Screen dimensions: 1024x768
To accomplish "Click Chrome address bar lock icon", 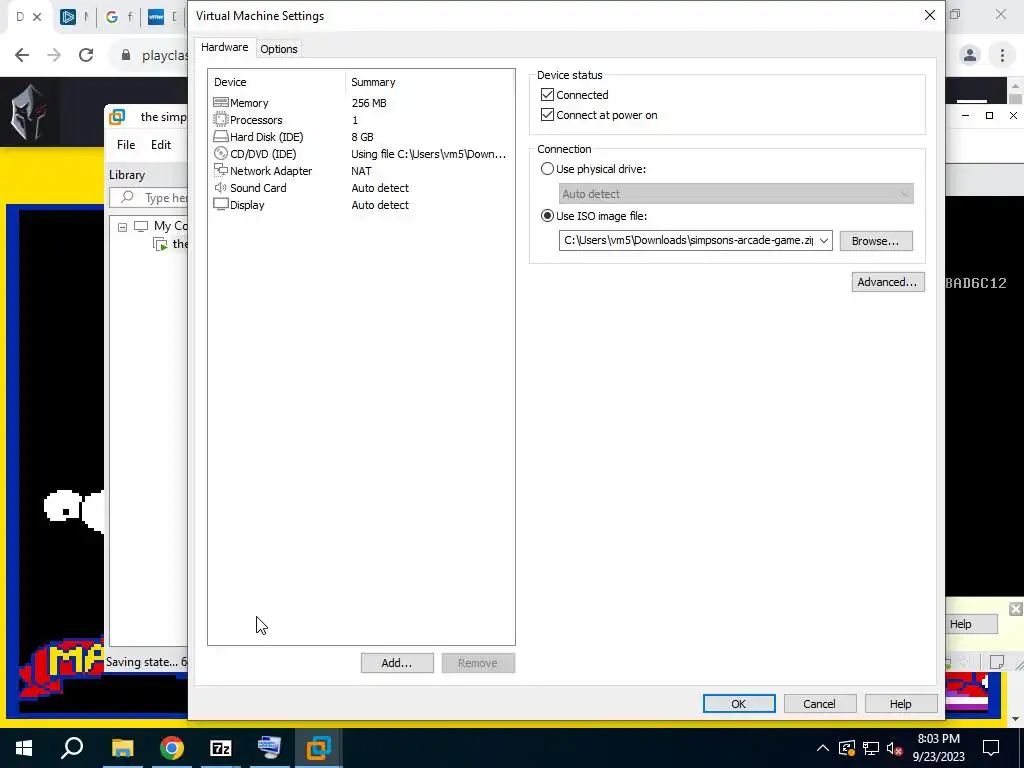I will pos(126,55).
